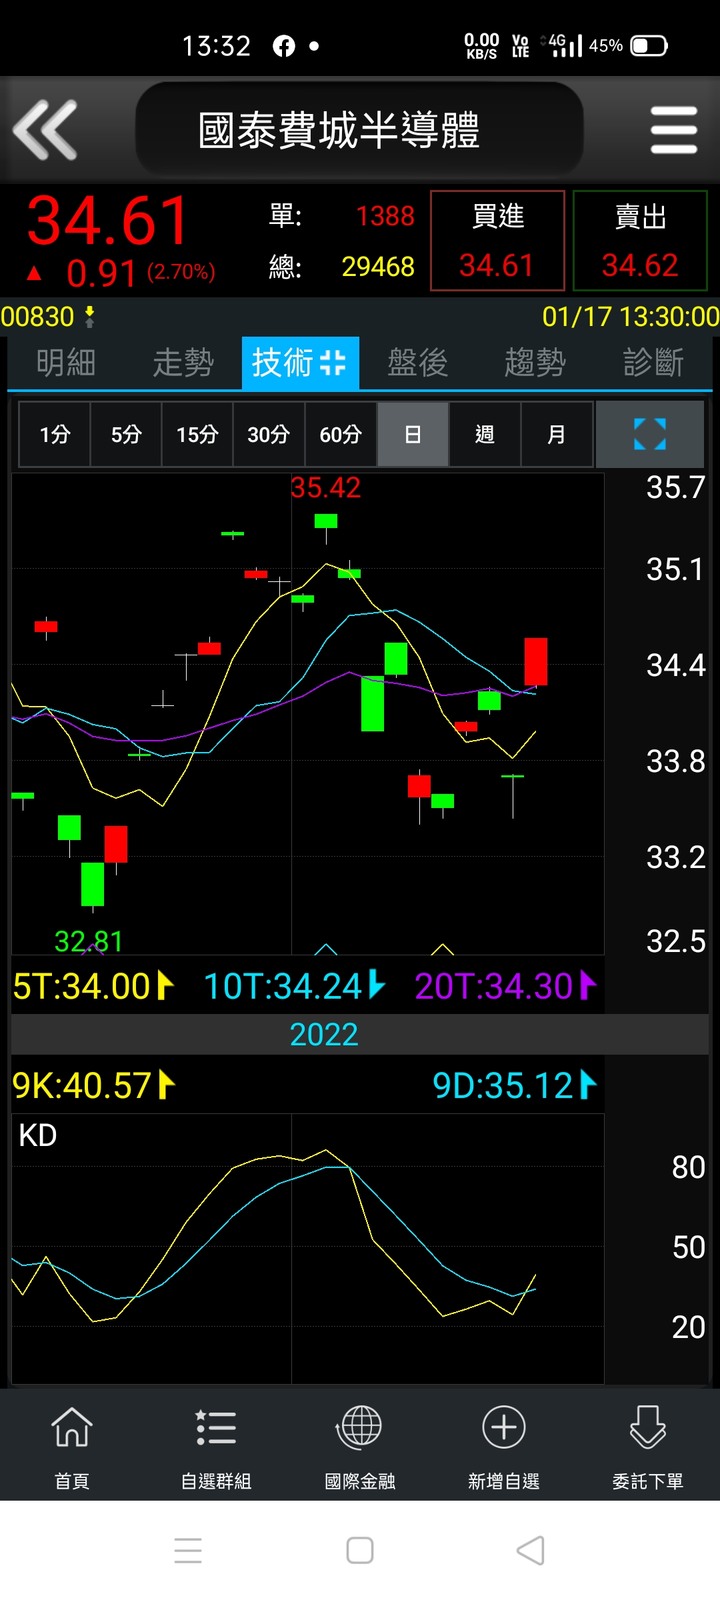Tap the 32.81 low price label
Screen dimensions: 720x1600
click(x=89, y=941)
